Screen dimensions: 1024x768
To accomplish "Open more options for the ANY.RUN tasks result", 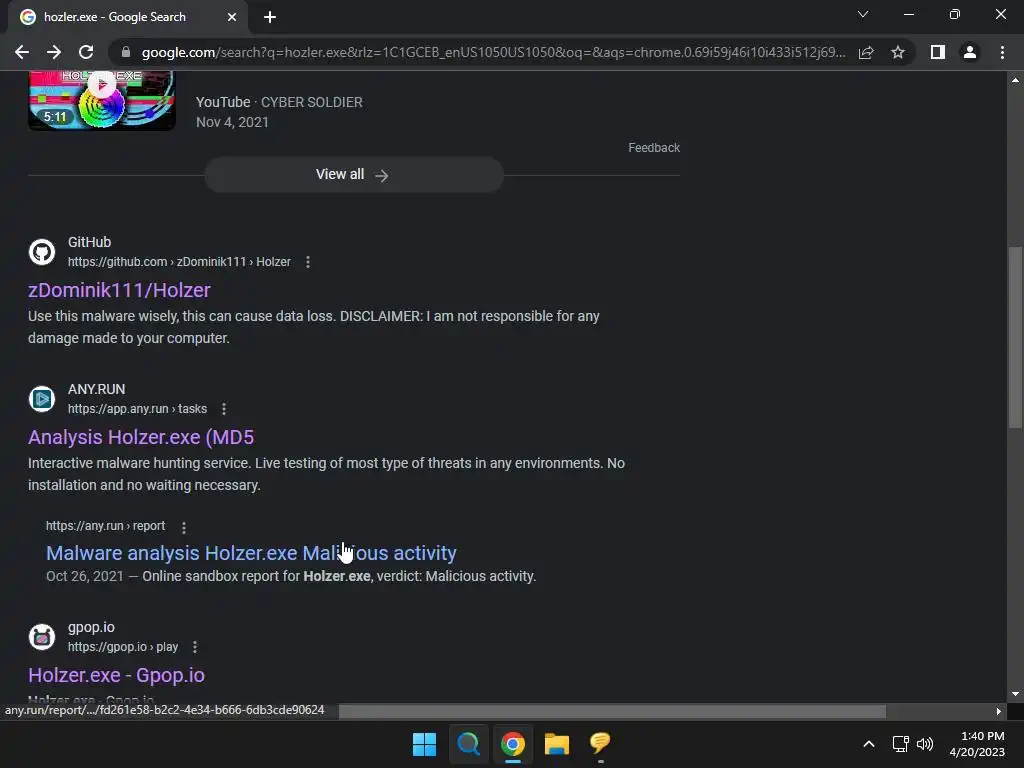I will [x=224, y=409].
